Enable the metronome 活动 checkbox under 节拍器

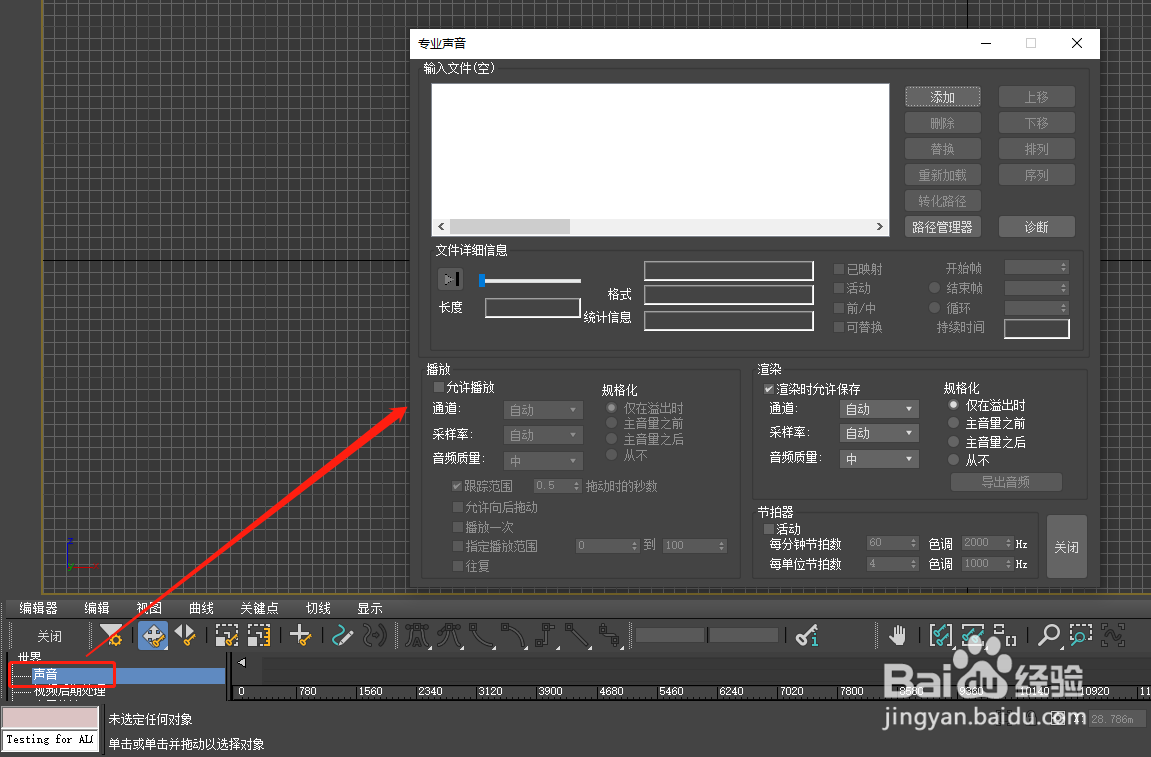769,529
